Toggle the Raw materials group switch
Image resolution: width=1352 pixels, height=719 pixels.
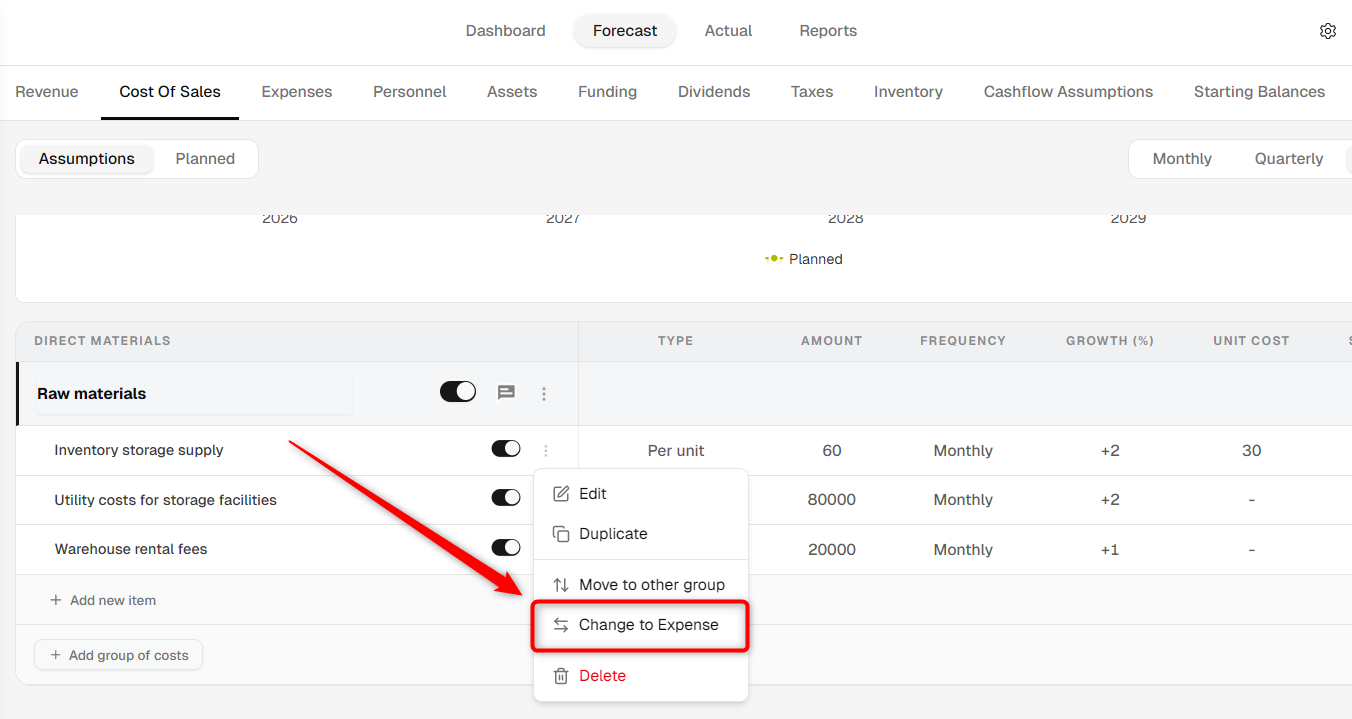pos(458,392)
